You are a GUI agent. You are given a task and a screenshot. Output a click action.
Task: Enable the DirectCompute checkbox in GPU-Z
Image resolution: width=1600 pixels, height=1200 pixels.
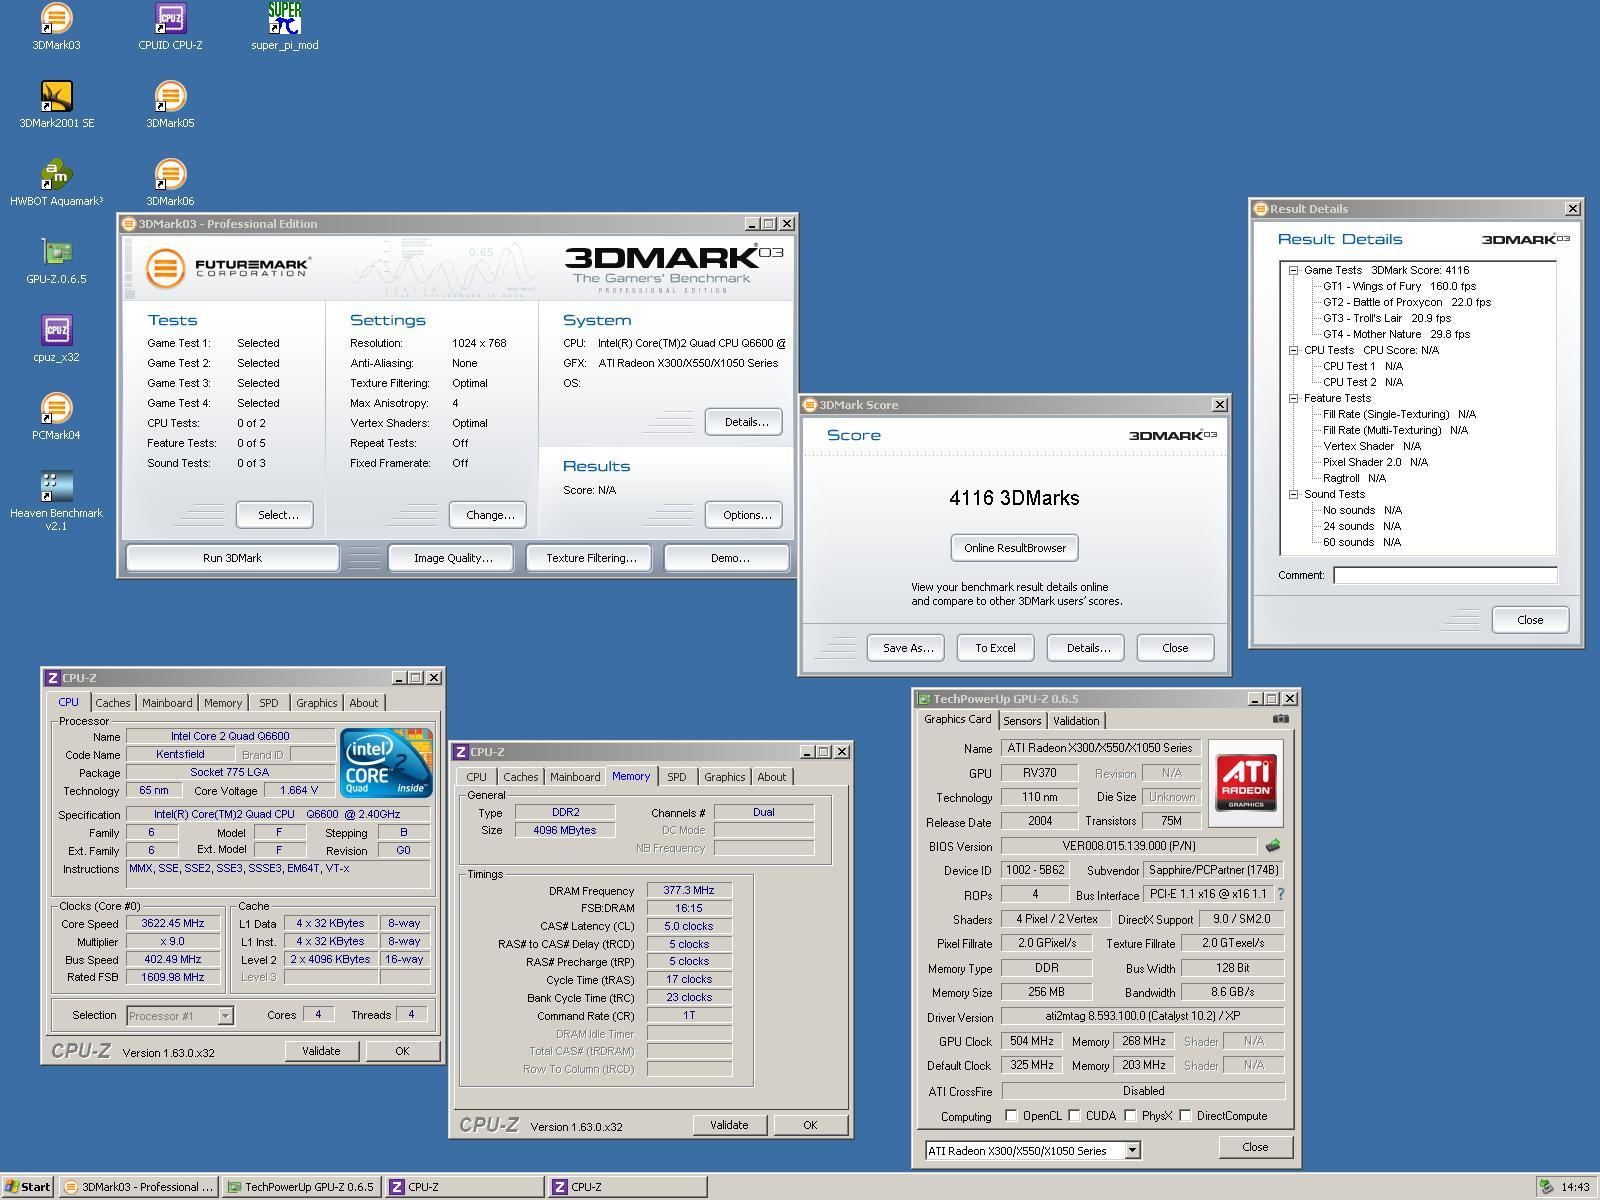click(x=1185, y=1116)
